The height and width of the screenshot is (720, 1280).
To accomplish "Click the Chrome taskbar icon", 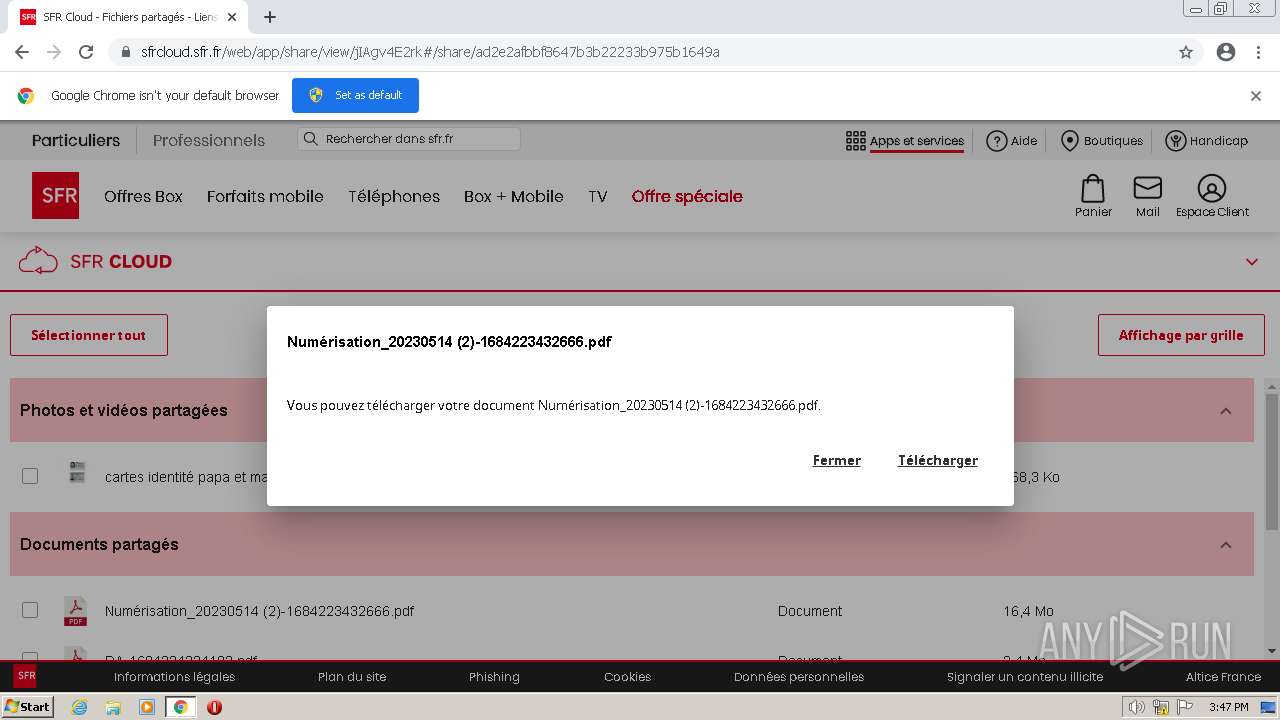I will pyautogui.click(x=180, y=707).
